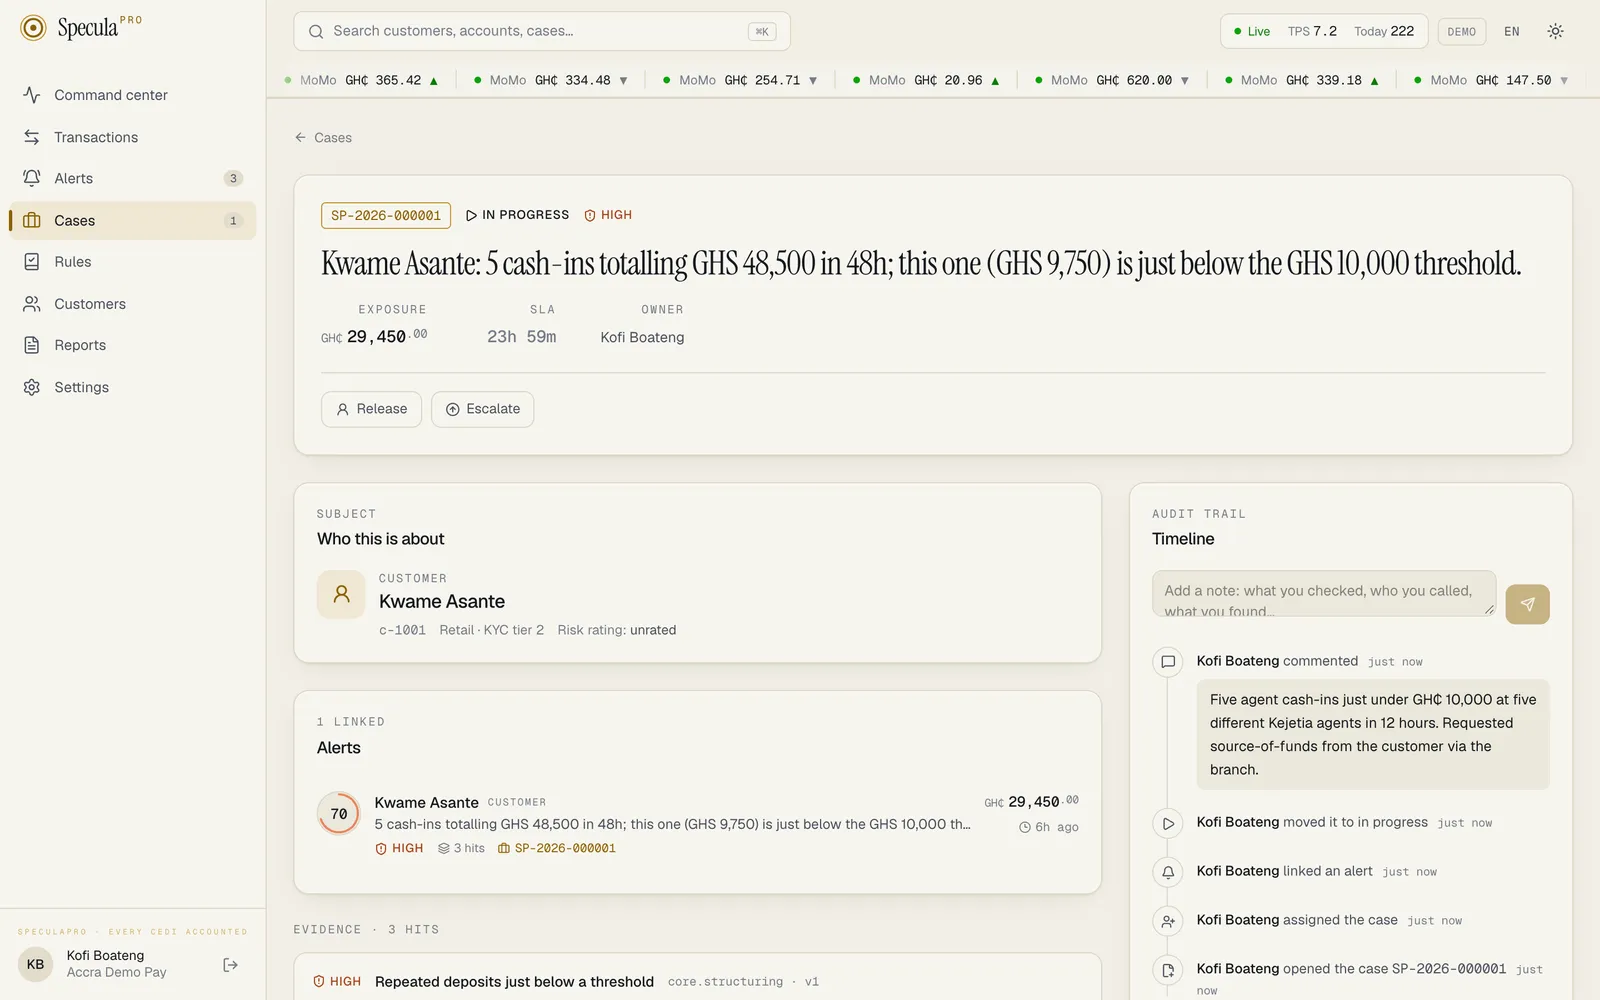
Task: Click the DEMO mode badge
Action: (1461, 31)
